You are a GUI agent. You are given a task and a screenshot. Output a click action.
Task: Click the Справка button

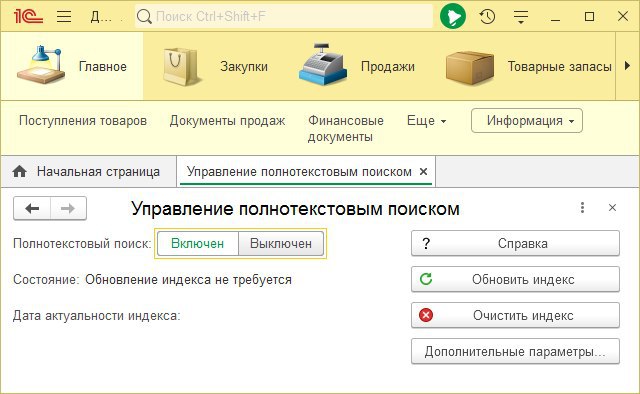coord(516,243)
